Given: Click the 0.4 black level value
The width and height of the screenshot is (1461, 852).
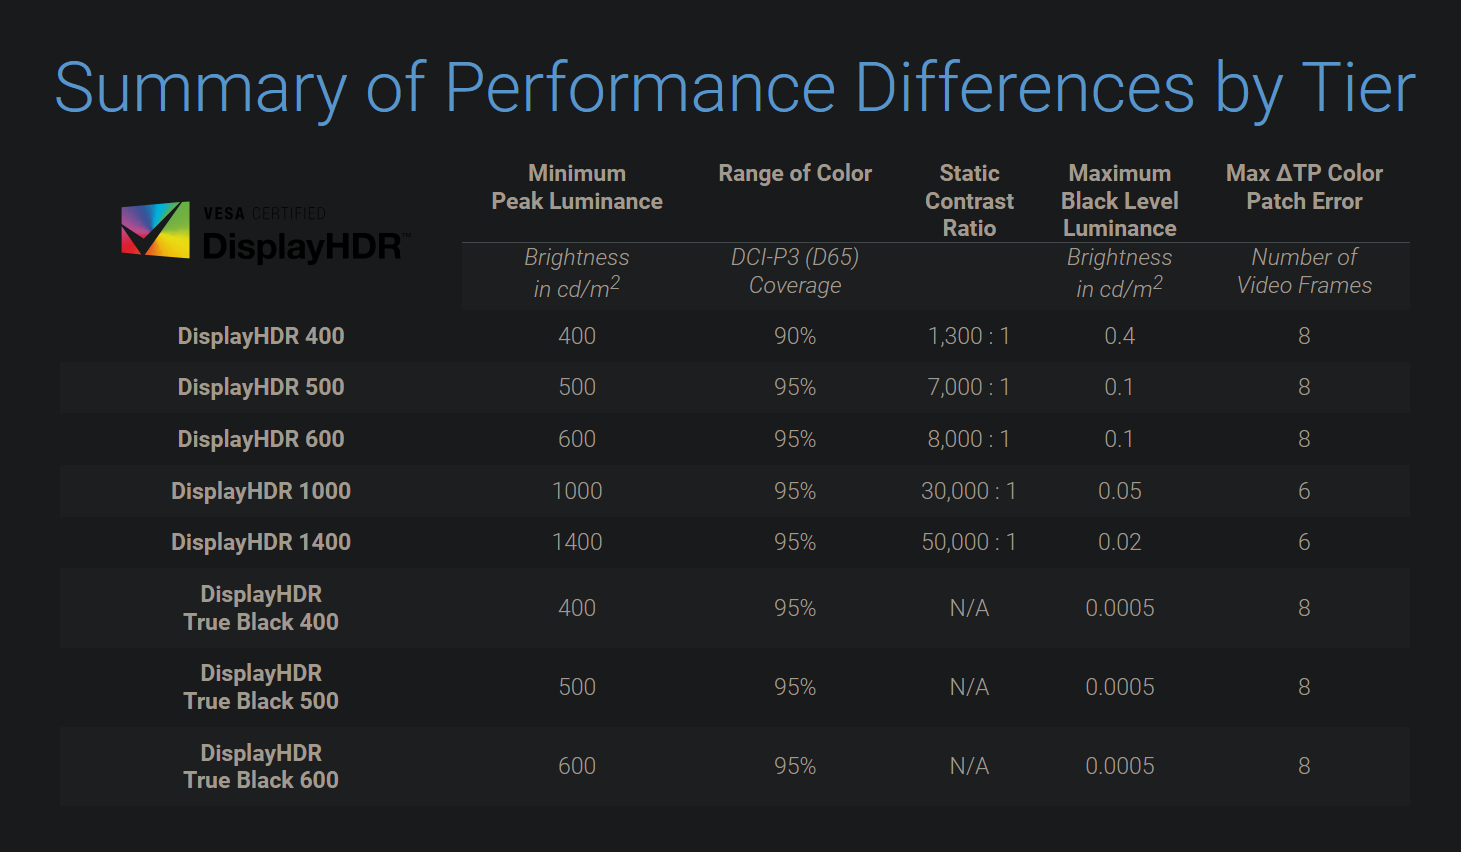Looking at the screenshot, I should pos(1120,336).
